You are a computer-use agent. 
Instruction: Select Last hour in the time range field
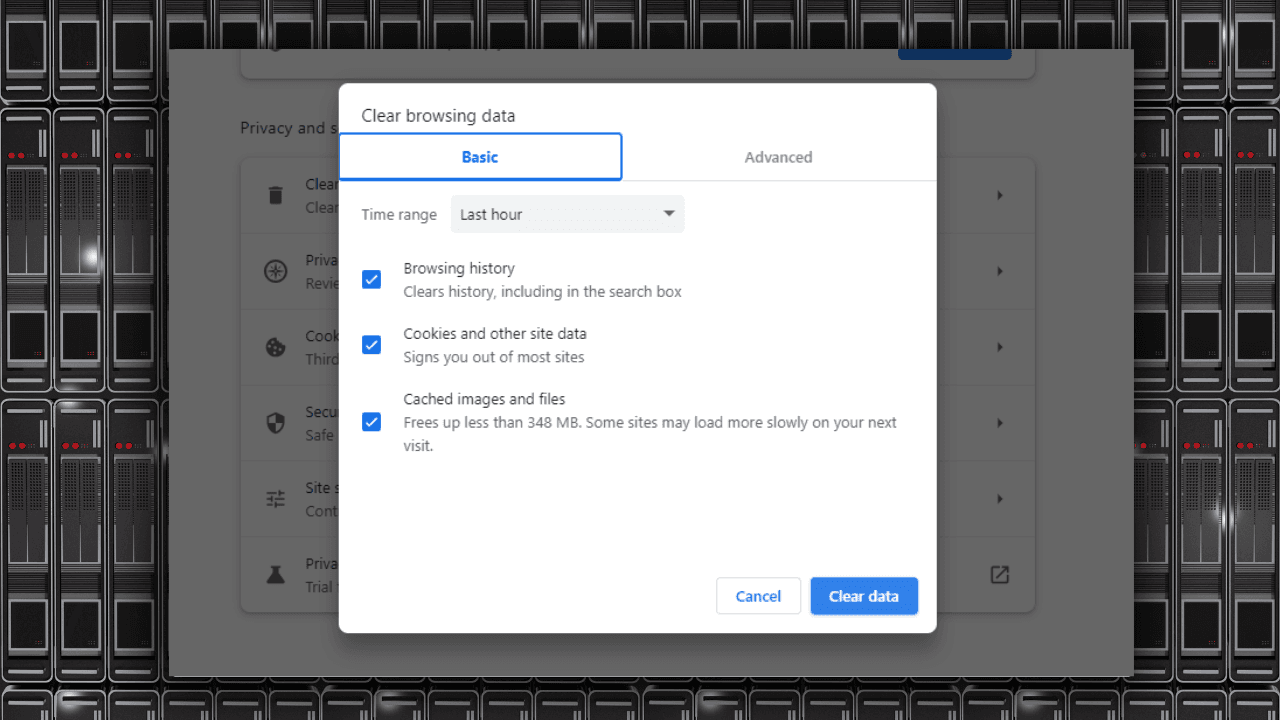[x=567, y=214]
